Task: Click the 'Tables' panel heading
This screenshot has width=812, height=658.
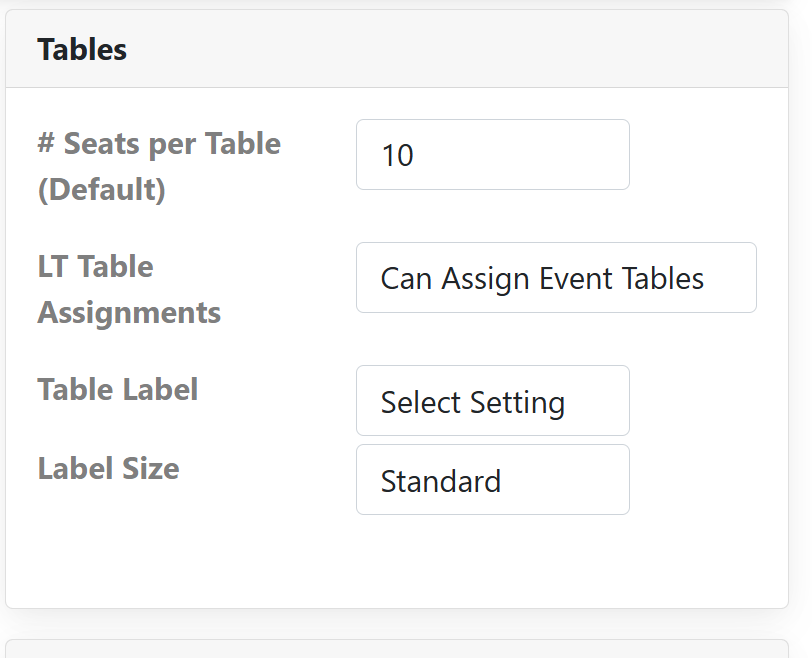Action: tap(82, 49)
